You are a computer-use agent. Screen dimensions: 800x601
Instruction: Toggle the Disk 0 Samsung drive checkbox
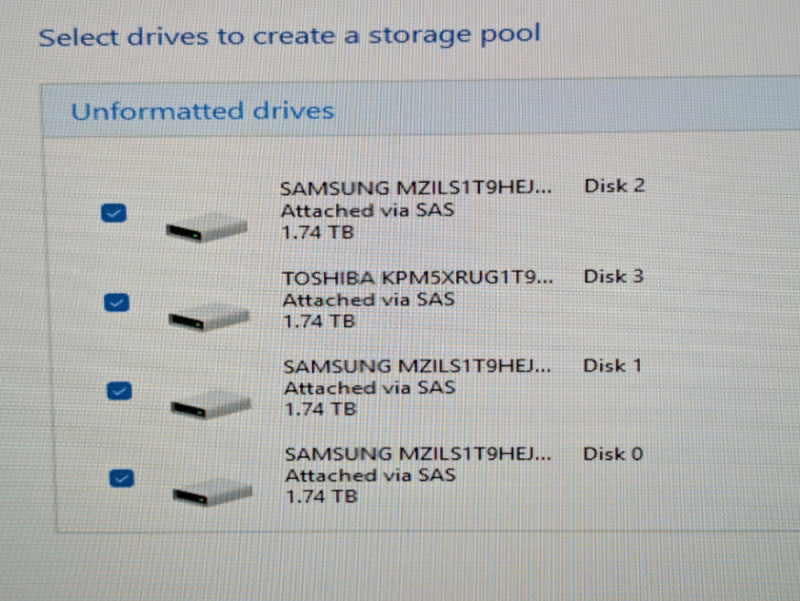[x=122, y=478]
